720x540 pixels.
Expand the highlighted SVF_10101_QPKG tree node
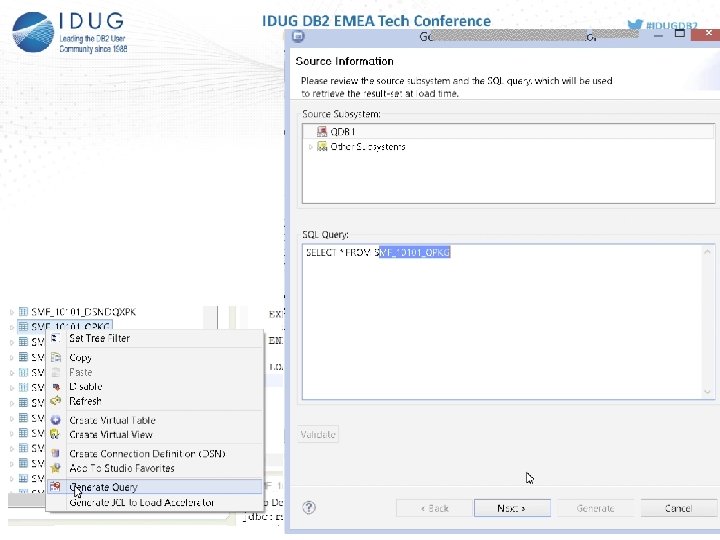[12, 327]
